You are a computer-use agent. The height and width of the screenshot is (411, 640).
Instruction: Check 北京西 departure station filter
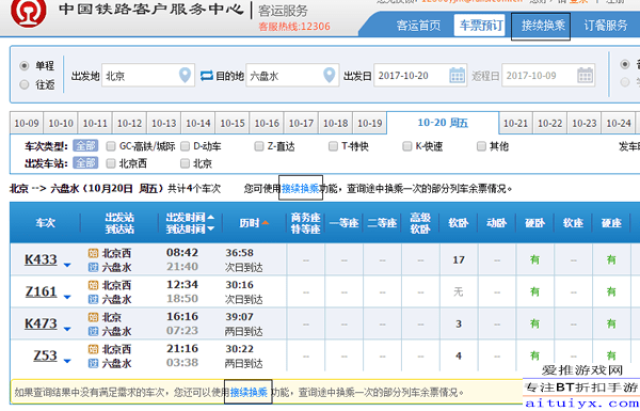(111, 164)
